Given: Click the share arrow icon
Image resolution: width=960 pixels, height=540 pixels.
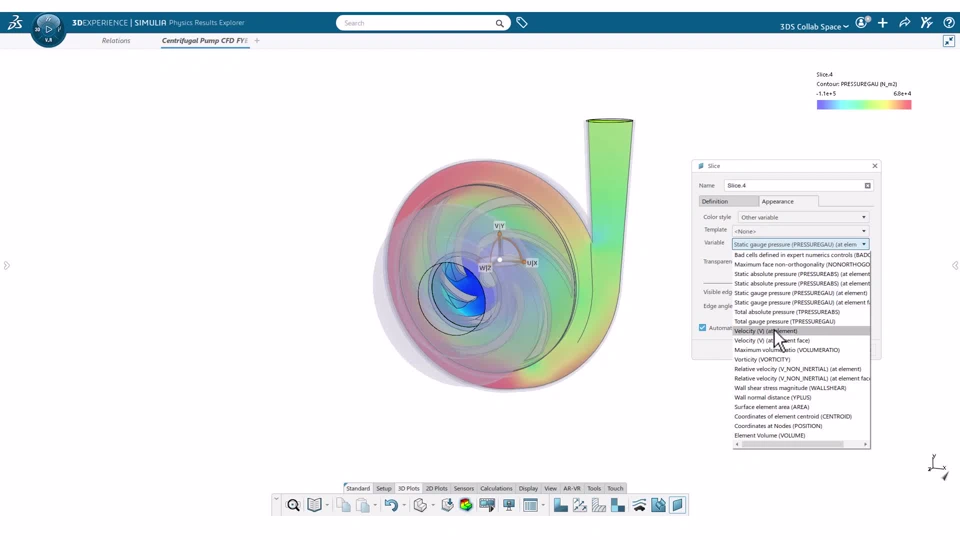Looking at the screenshot, I should click(x=905, y=23).
